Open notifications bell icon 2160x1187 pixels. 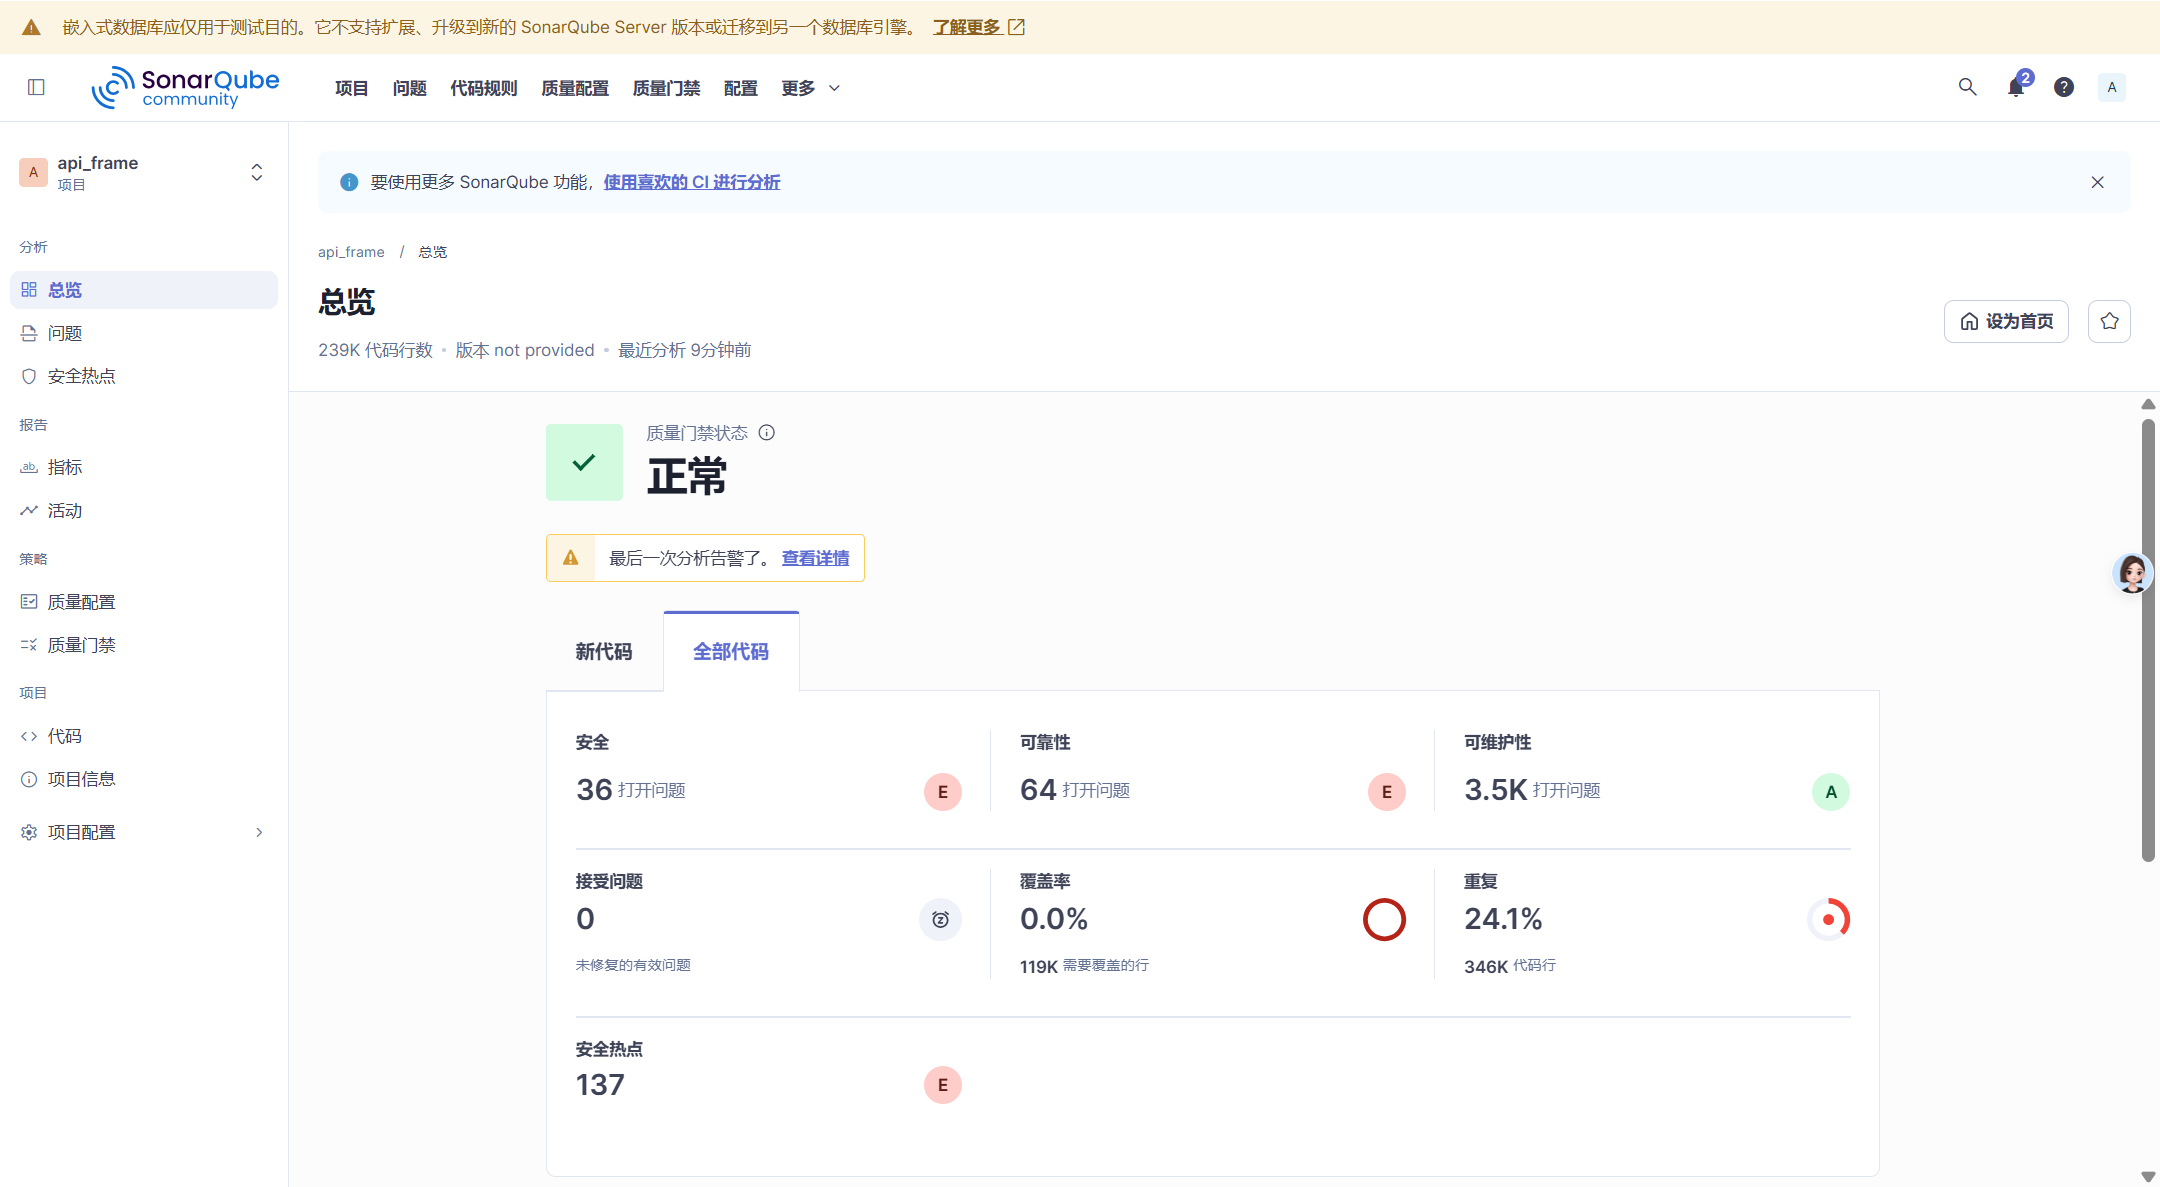[x=2016, y=87]
